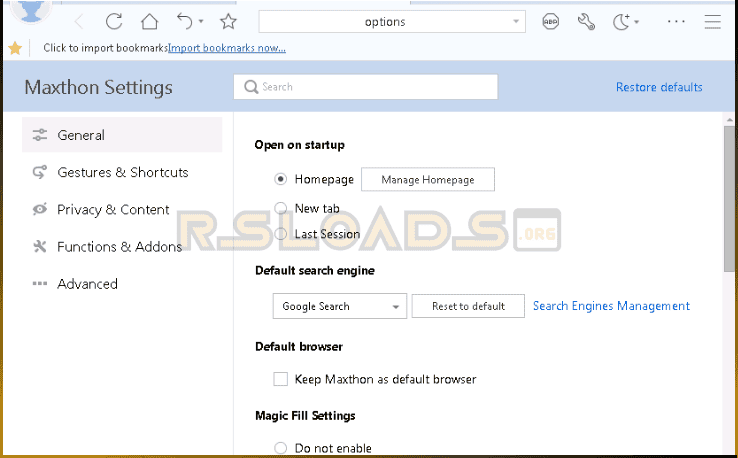The image size is (738, 458).
Task: Click the settings page vertical scrollbar
Action: click(x=730, y=198)
